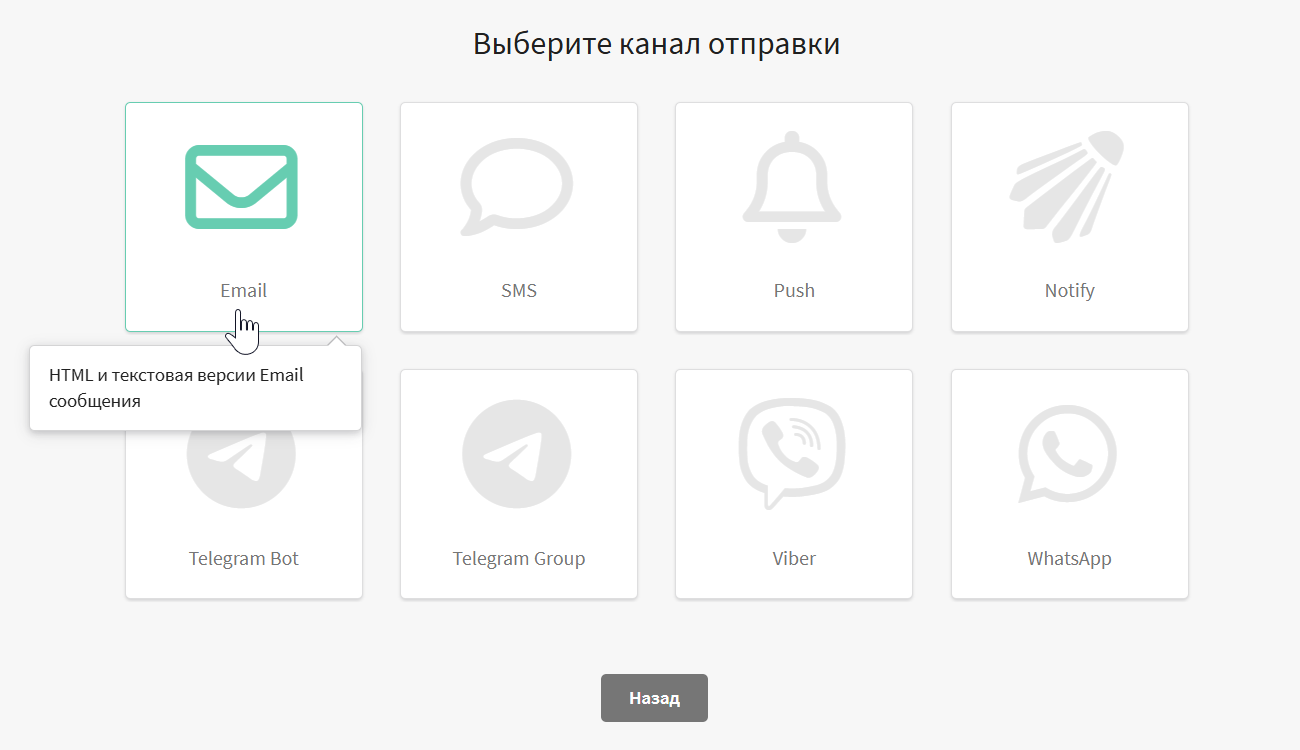Pick the Push bell icon
Image resolution: width=1300 pixels, height=750 pixels.
pos(793,187)
